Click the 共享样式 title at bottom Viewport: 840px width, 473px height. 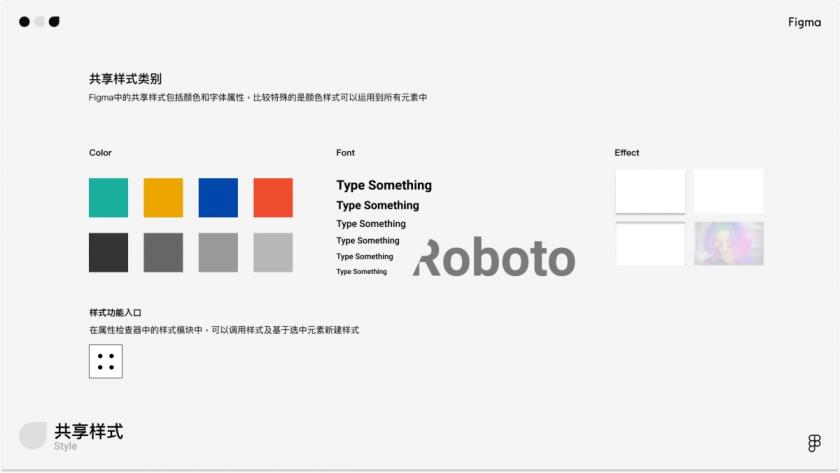(89, 431)
